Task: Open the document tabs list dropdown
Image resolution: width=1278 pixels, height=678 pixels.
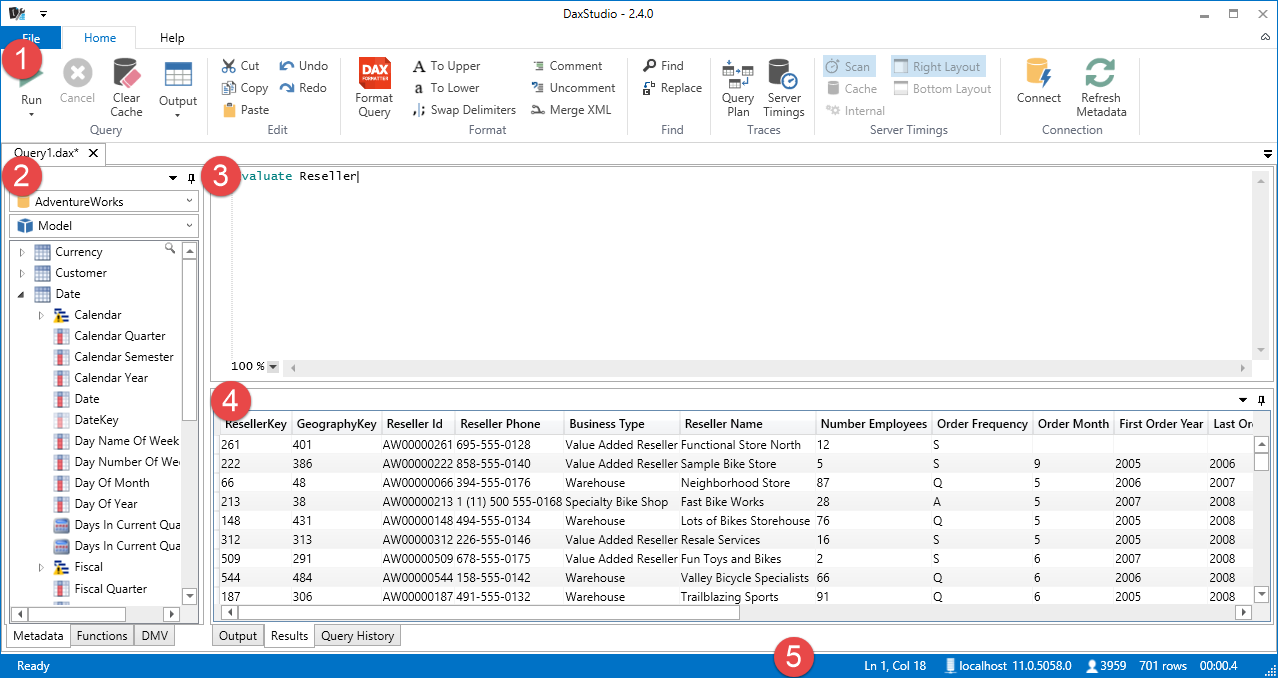Action: pyautogui.click(x=1268, y=154)
